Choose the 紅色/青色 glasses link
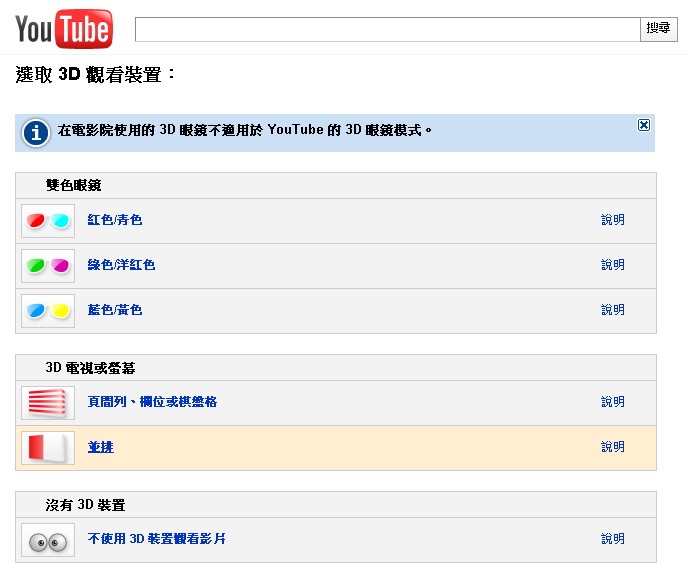This screenshot has height=570, width=688. coord(115,219)
